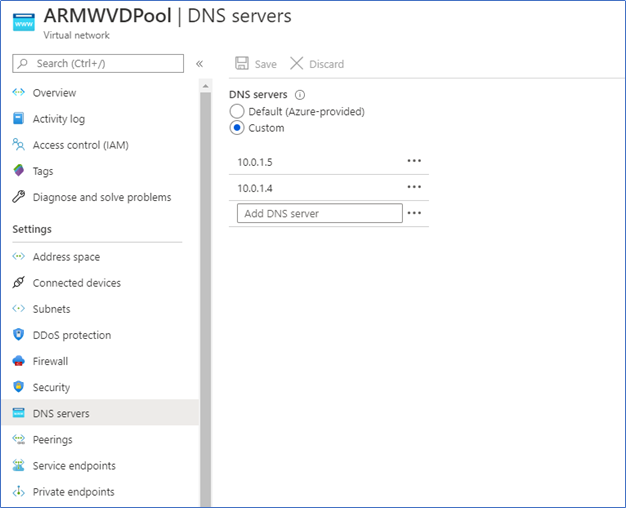Click the DDoS protection shield icon
Image resolution: width=626 pixels, height=508 pixels.
pyautogui.click(x=18, y=335)
